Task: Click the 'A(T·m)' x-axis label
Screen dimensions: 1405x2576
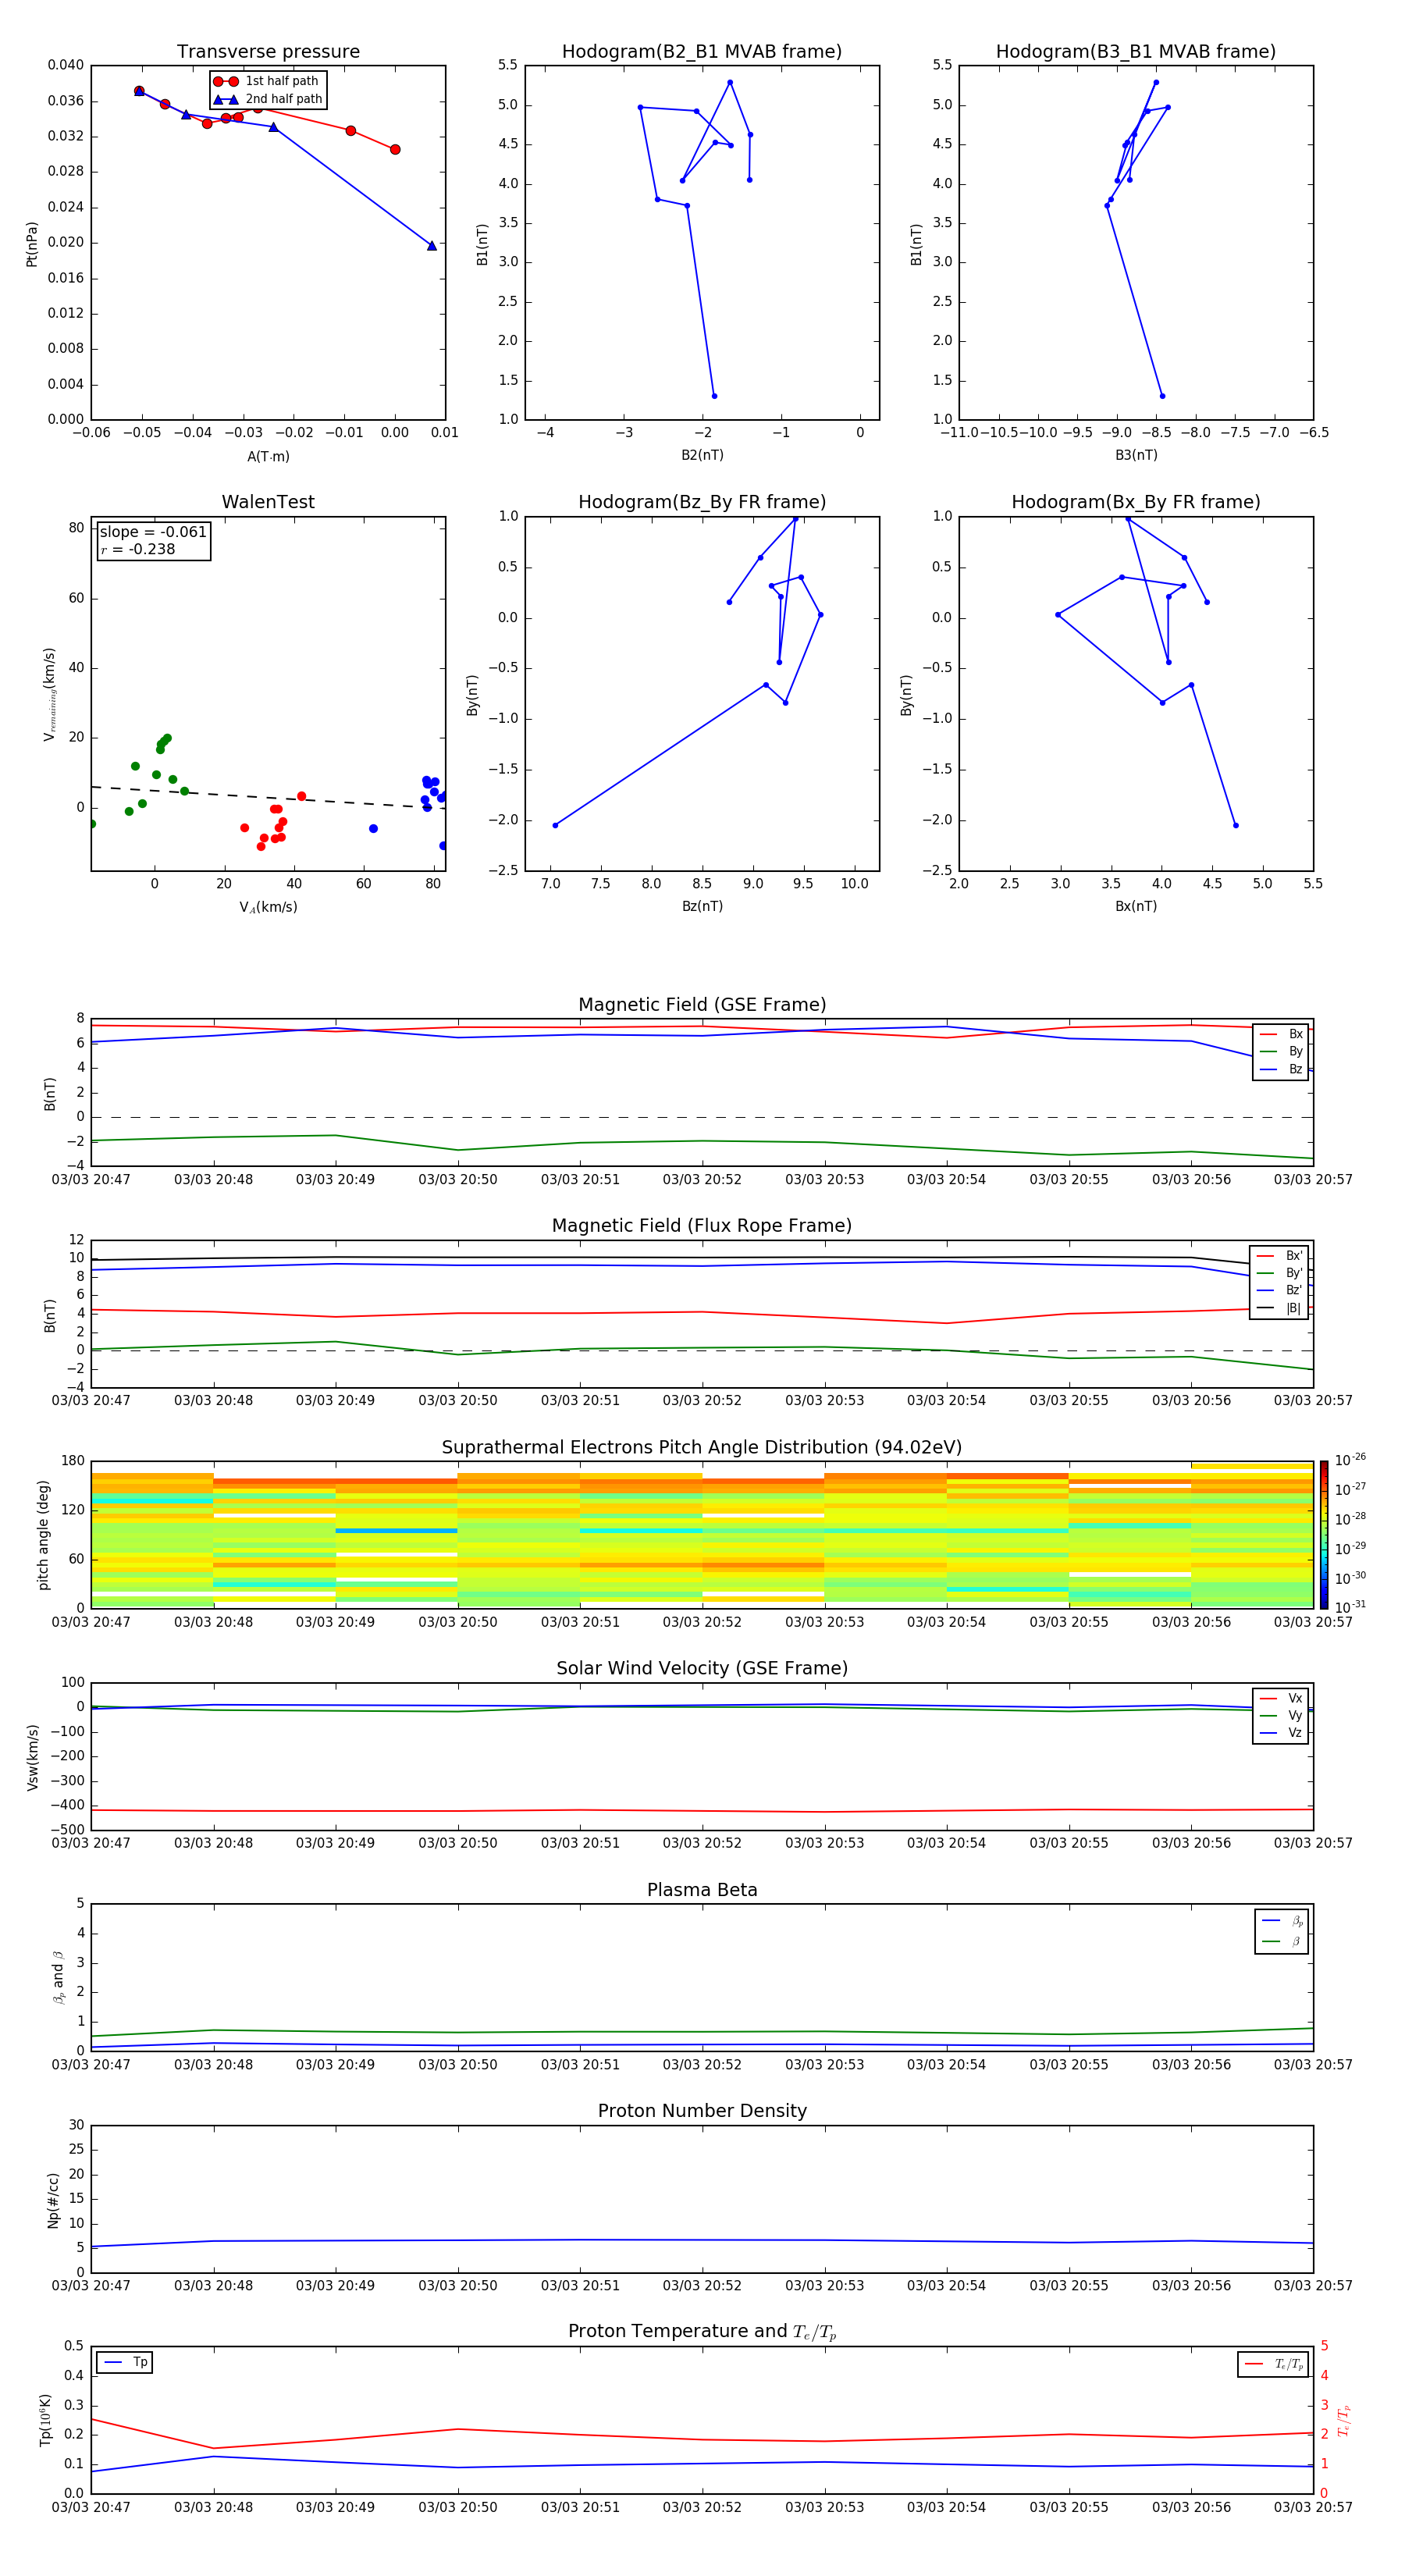Action: tap(268, 457)
